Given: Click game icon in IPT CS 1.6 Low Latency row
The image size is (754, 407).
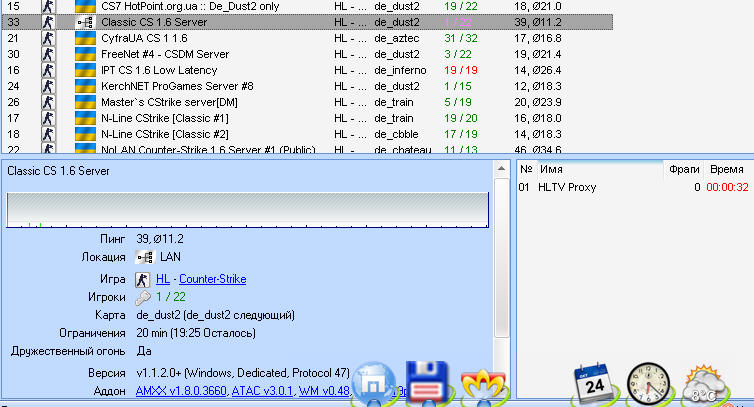Looking at the screenshot, I should 48,70.
